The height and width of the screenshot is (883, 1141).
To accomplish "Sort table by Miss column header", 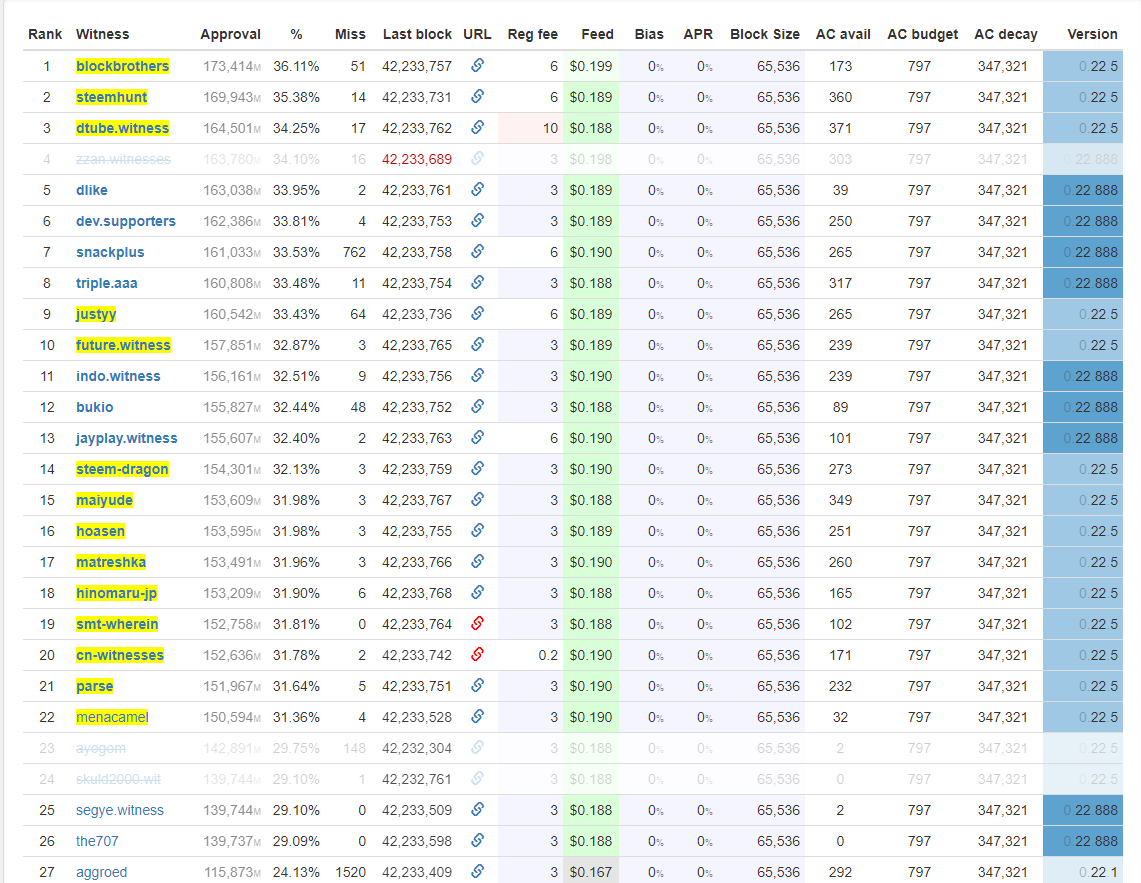I will 350,34.
